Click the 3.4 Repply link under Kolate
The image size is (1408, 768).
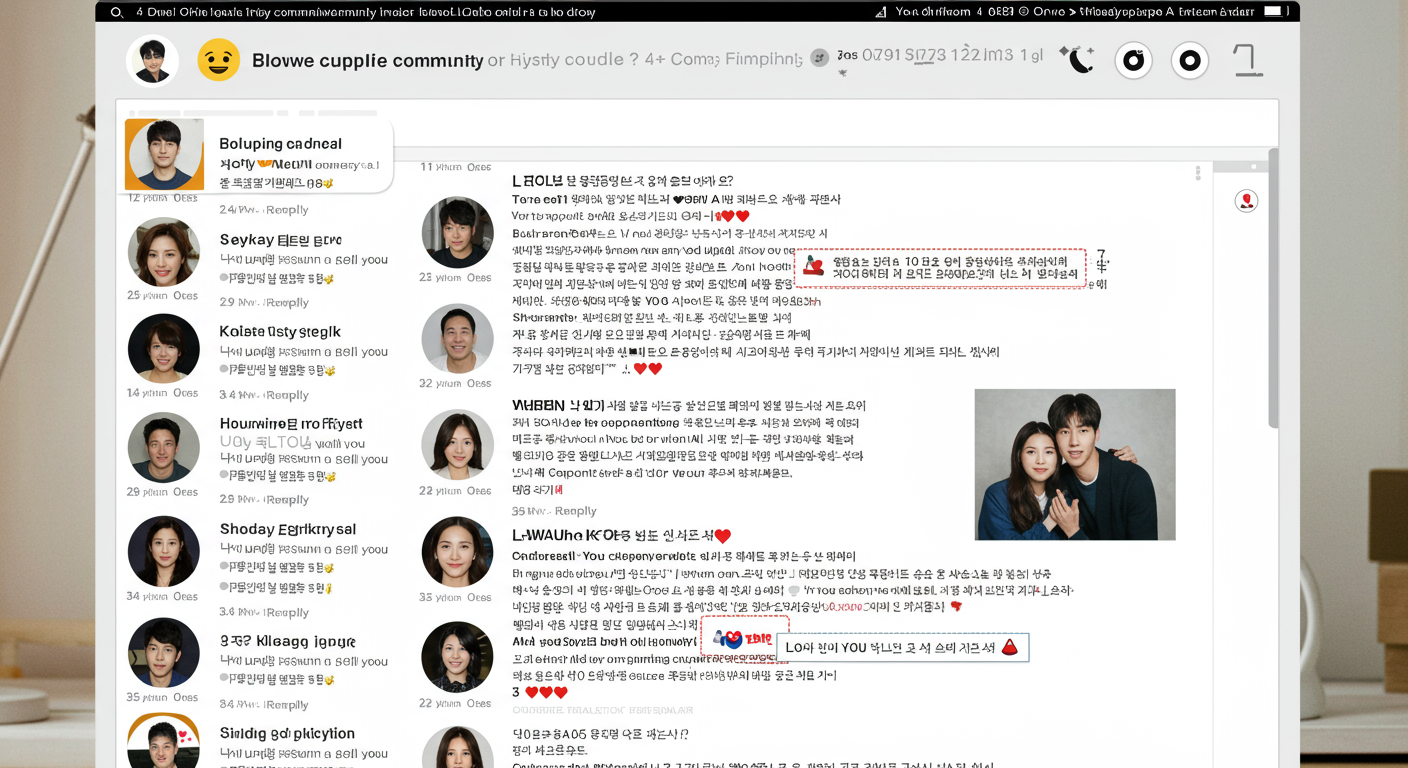pyautogui.click(x=264, y=395)
